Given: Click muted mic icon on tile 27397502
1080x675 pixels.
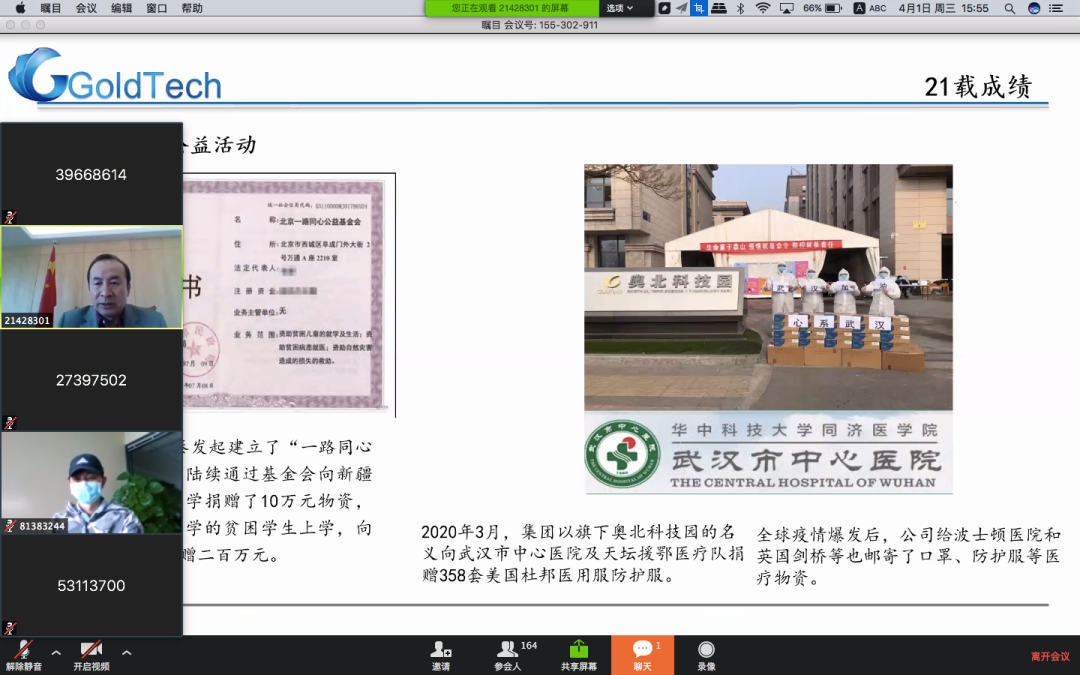Looking at the screenshot, I should click(x=10, y=422).
